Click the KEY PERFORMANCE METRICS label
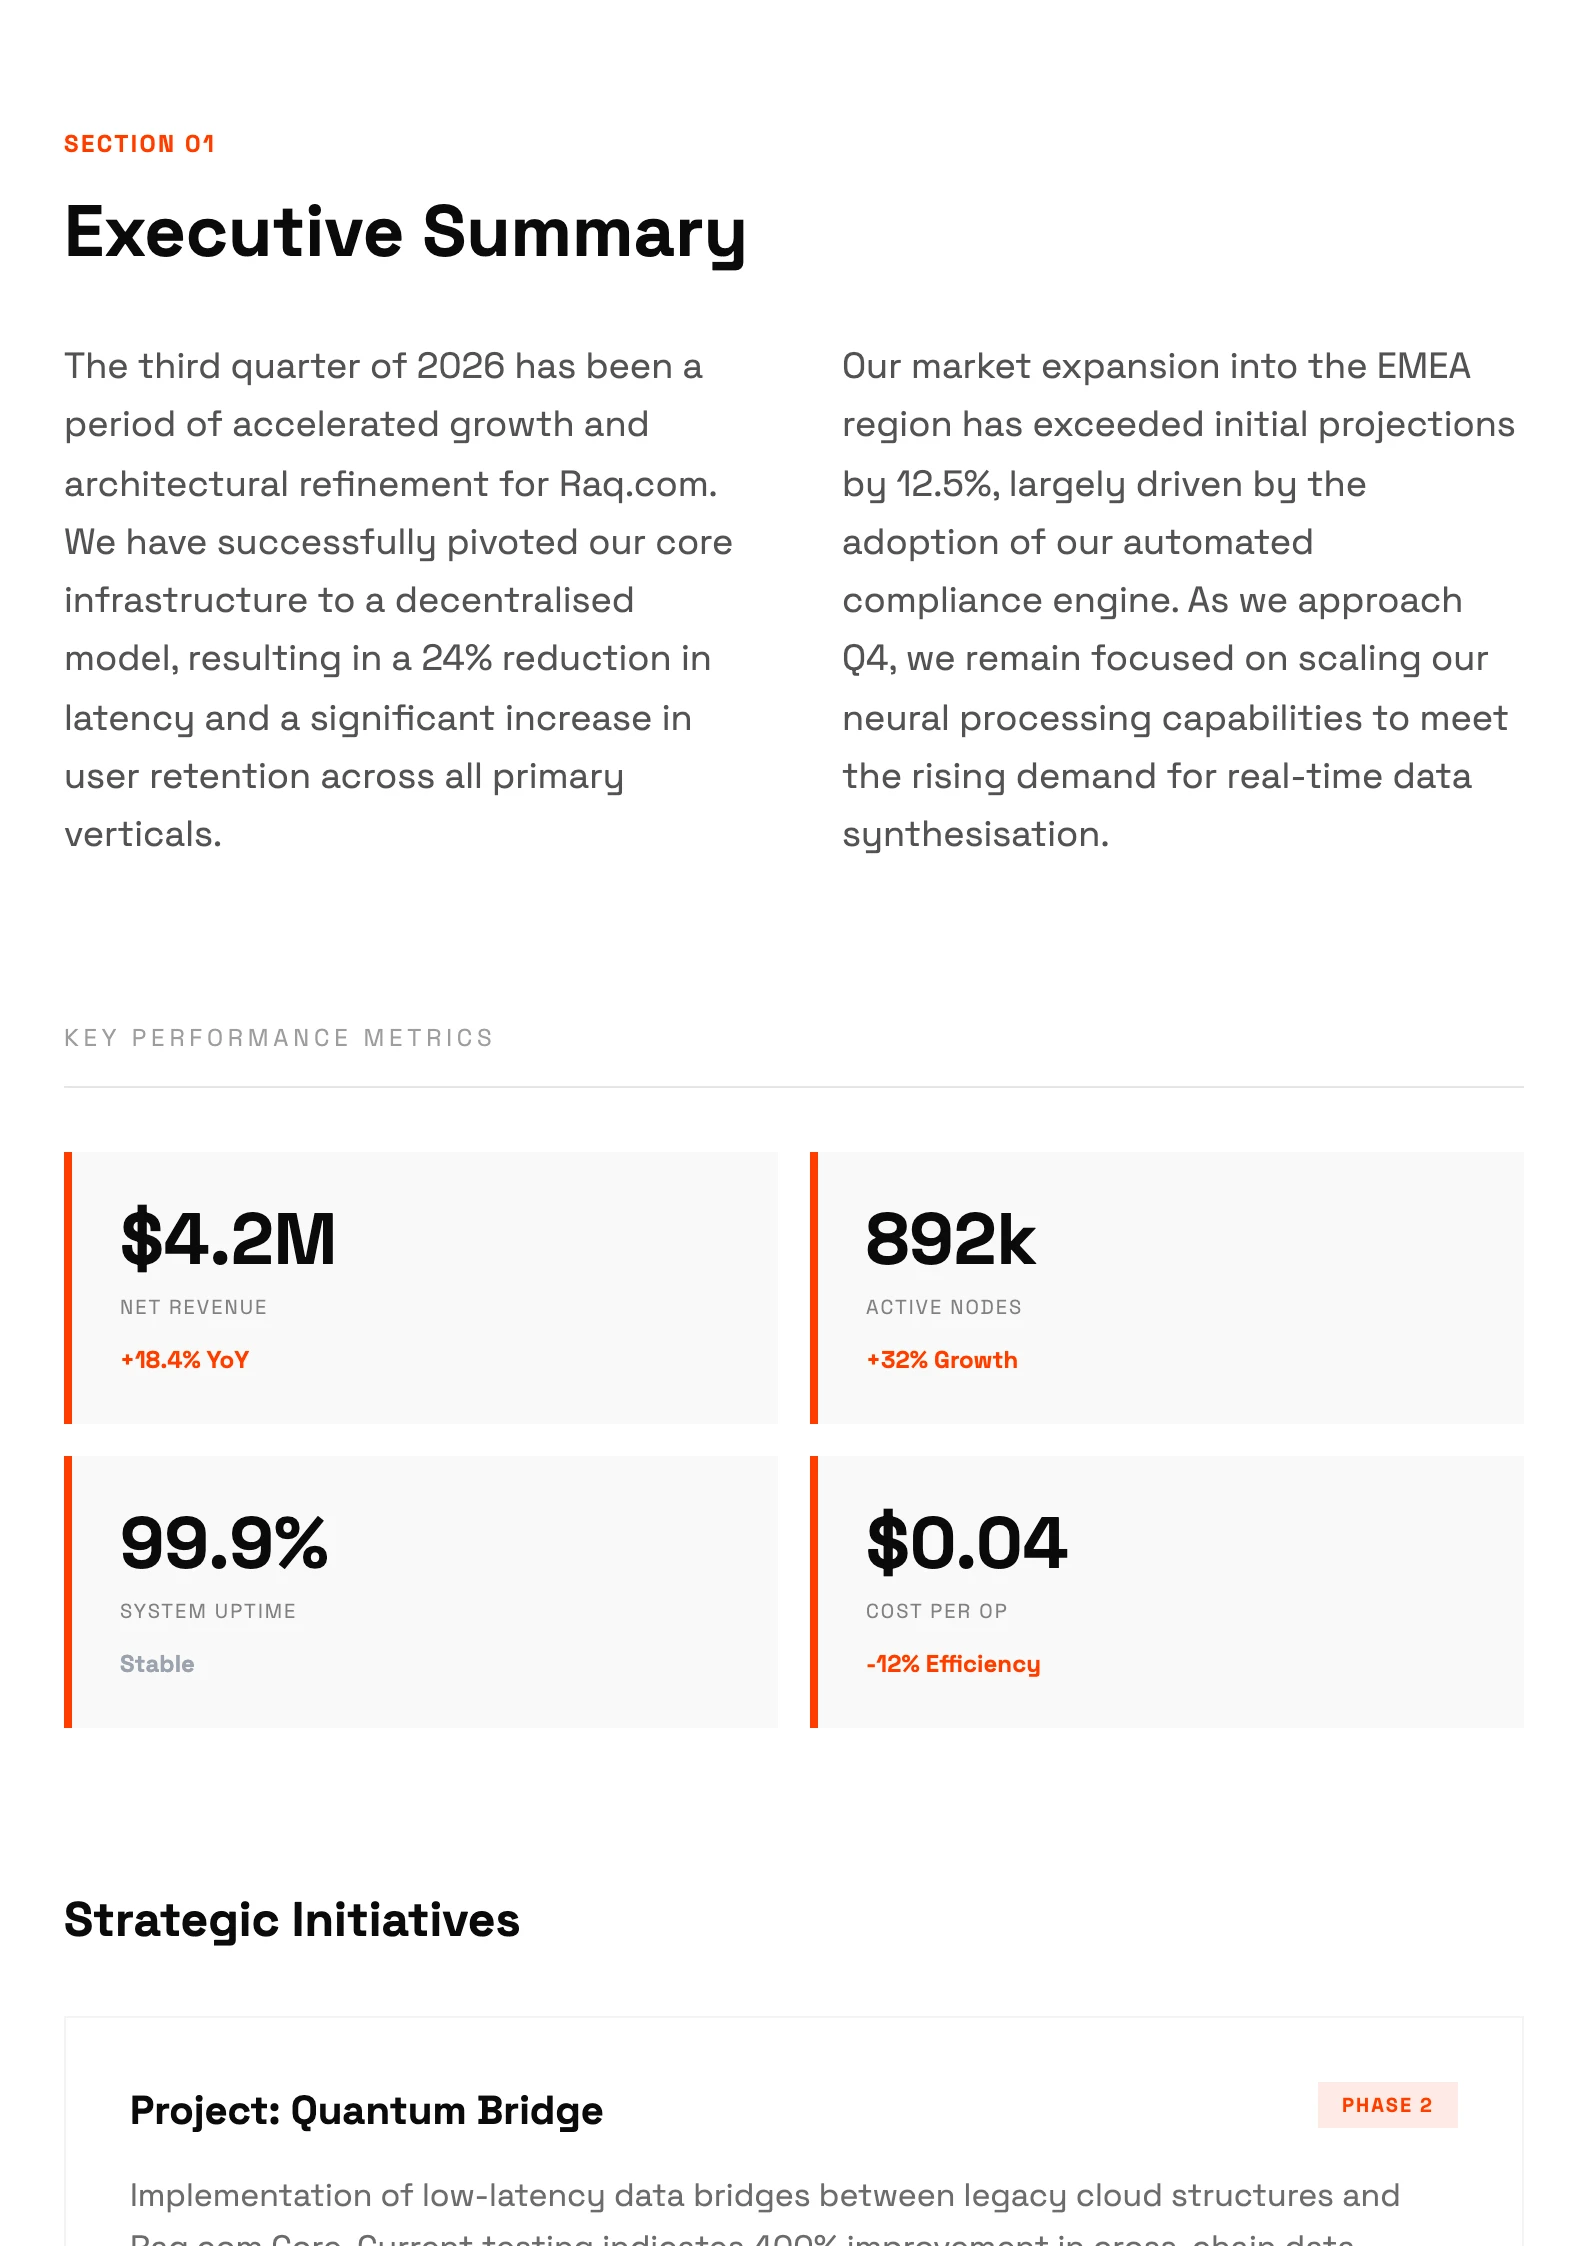 click(279, 1038)
